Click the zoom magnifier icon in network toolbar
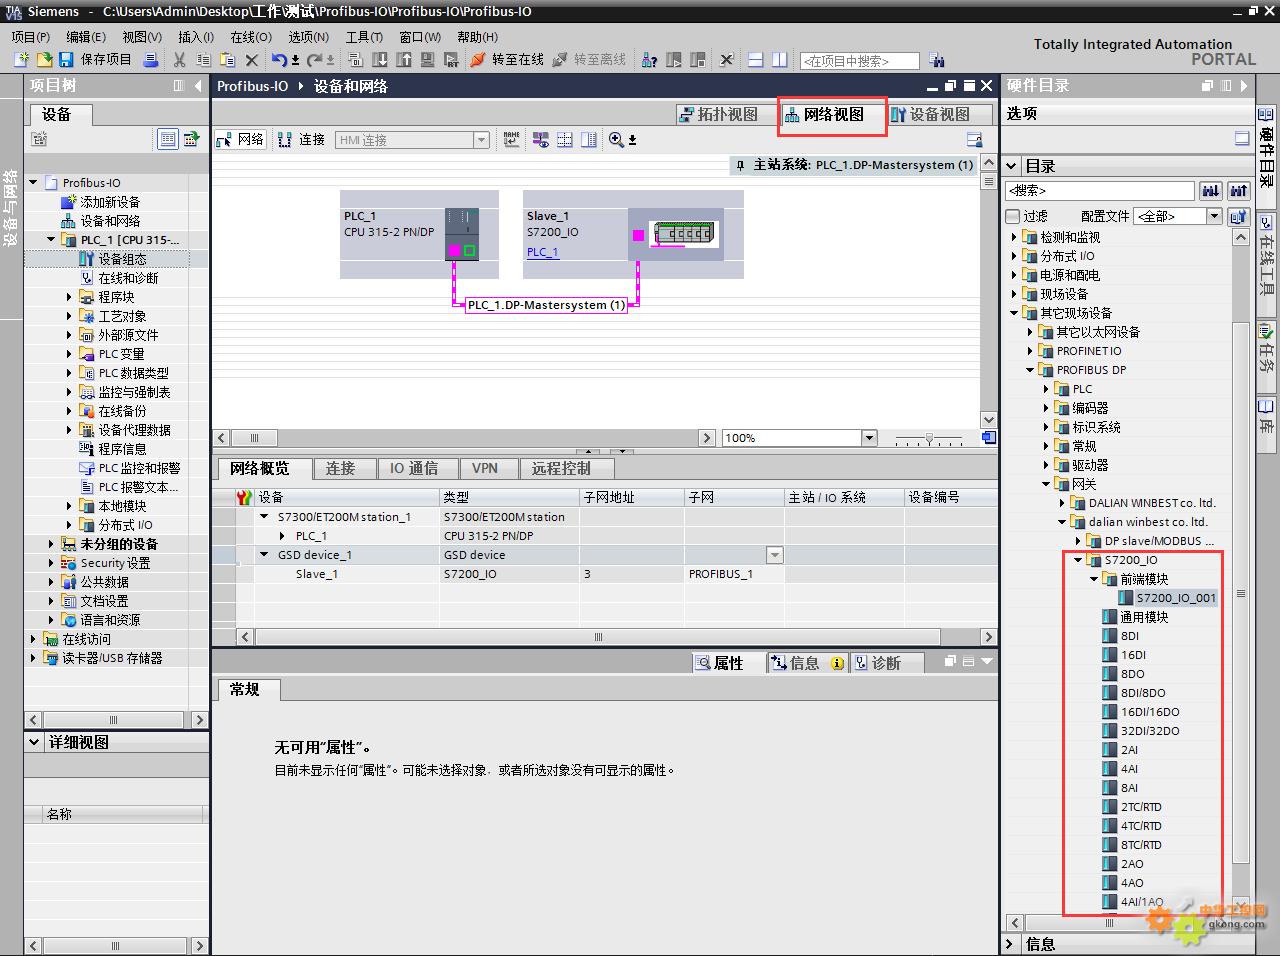Viewport: 1280px width, 956px height. (616, 139)
